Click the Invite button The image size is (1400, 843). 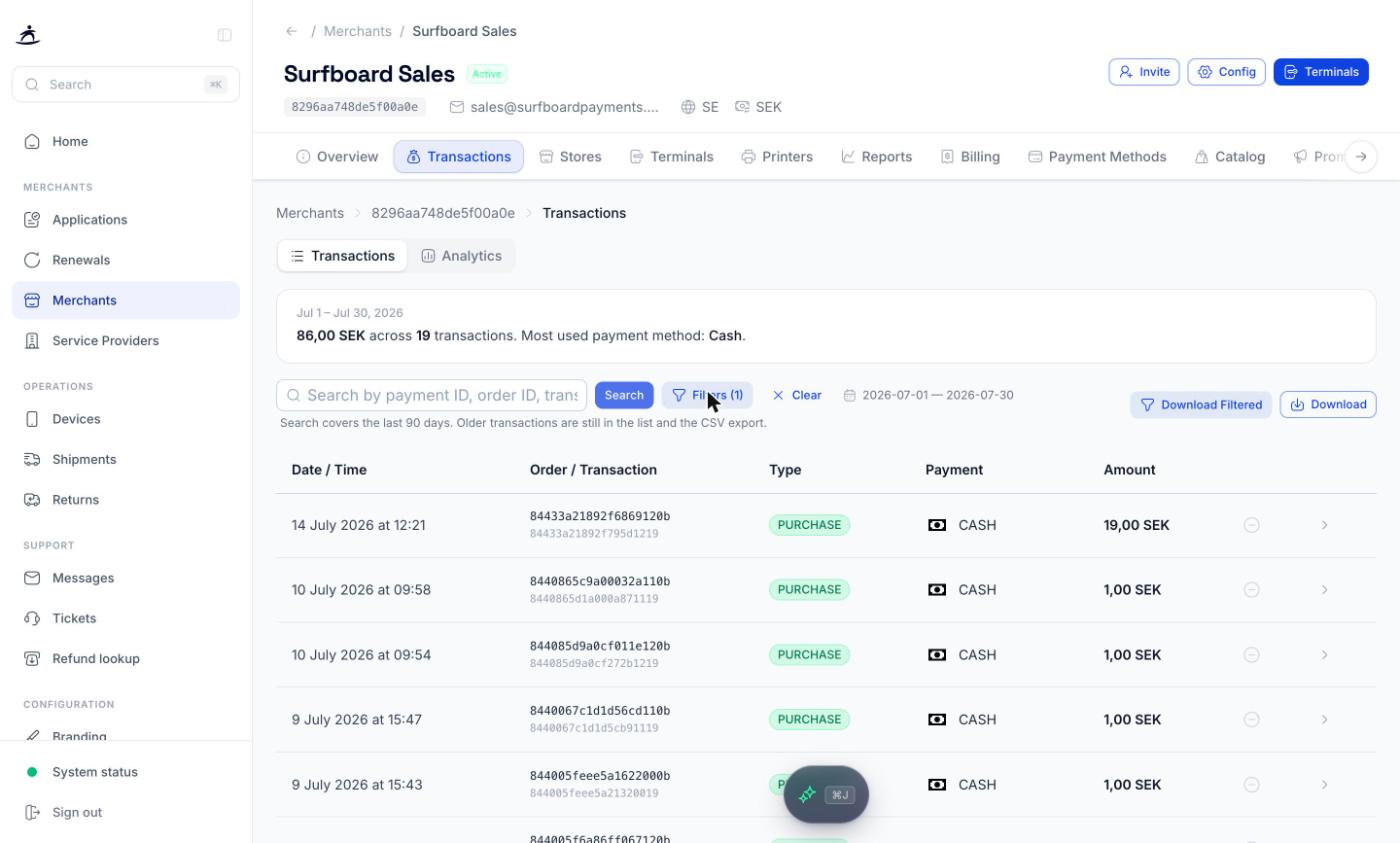coord(1144,72)
